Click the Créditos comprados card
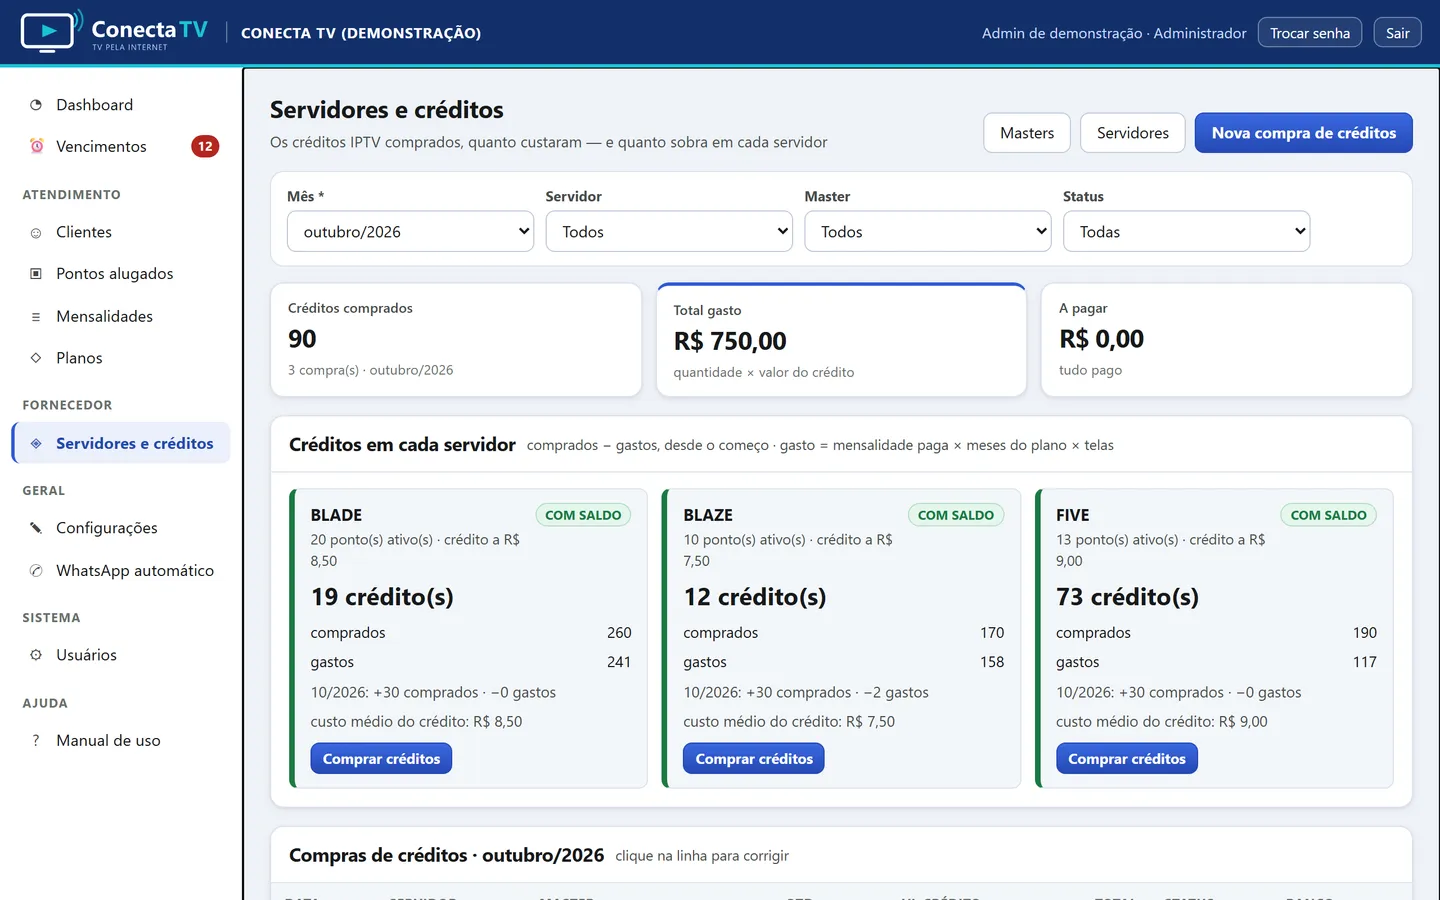 coord(456,340)
